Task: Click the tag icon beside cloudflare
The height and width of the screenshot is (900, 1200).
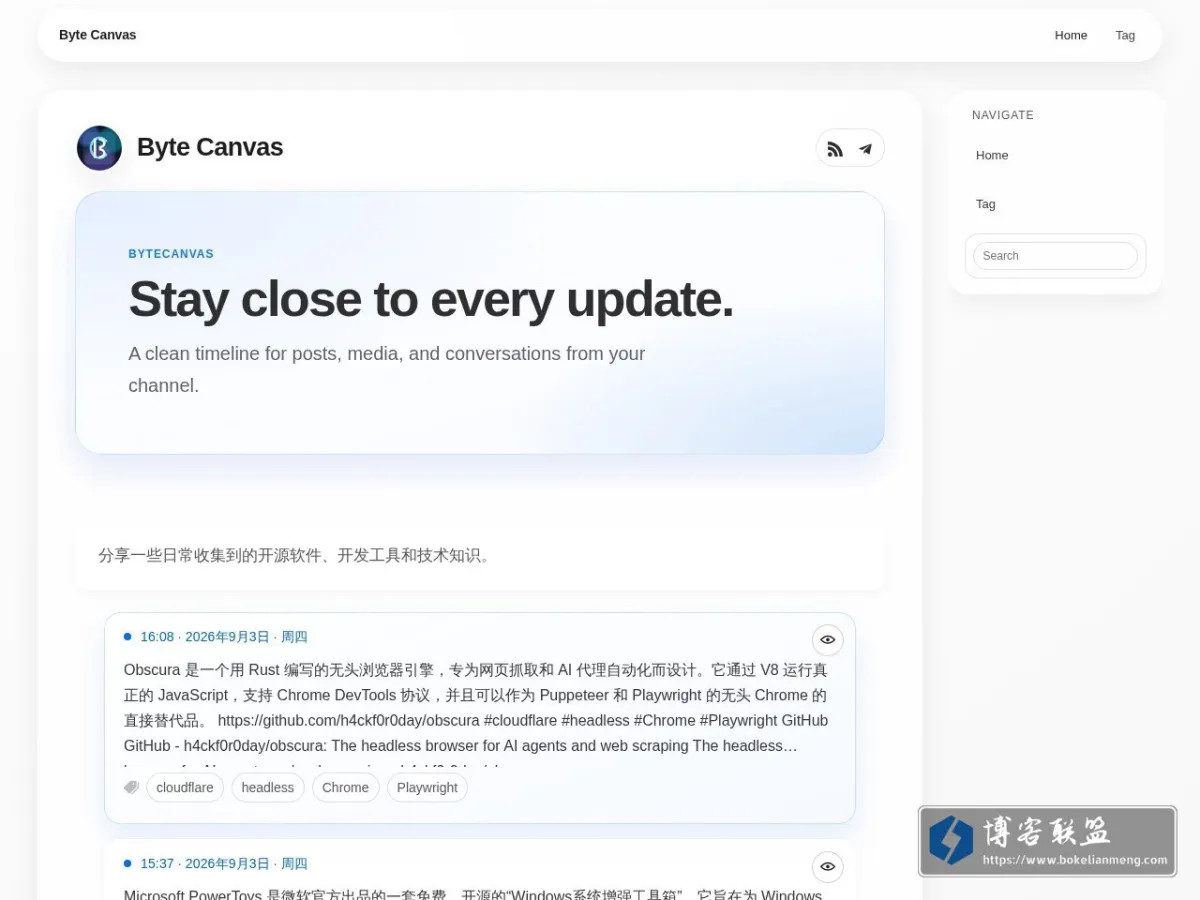Action: pos(131,787)
